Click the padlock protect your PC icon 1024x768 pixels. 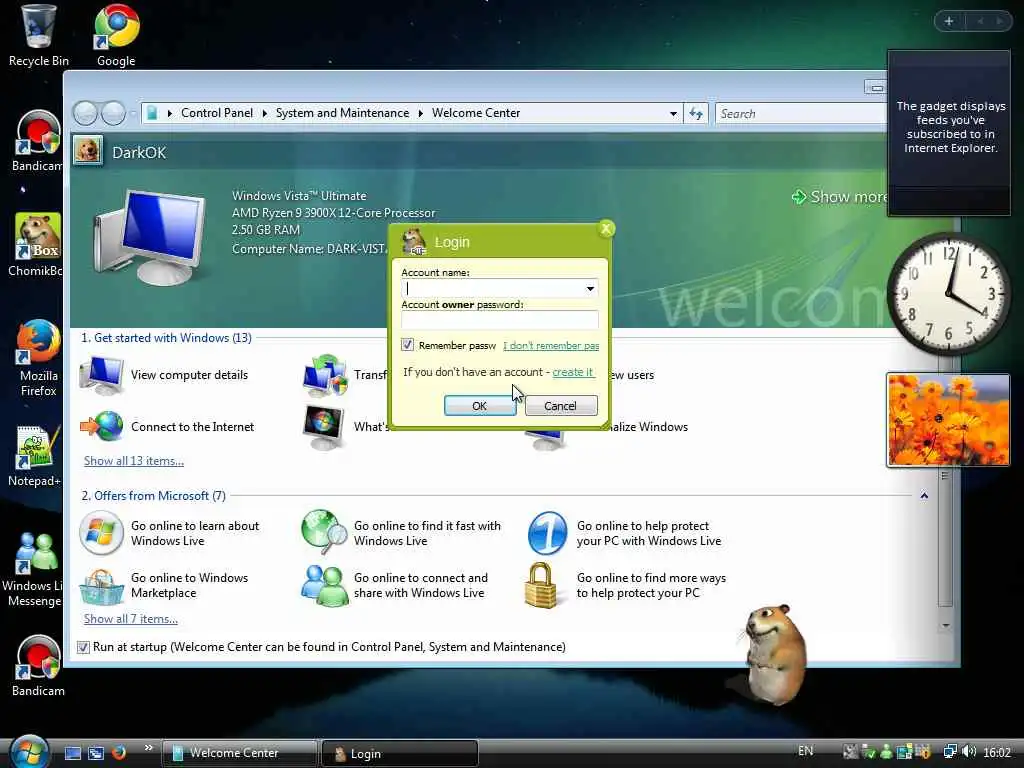541,586
